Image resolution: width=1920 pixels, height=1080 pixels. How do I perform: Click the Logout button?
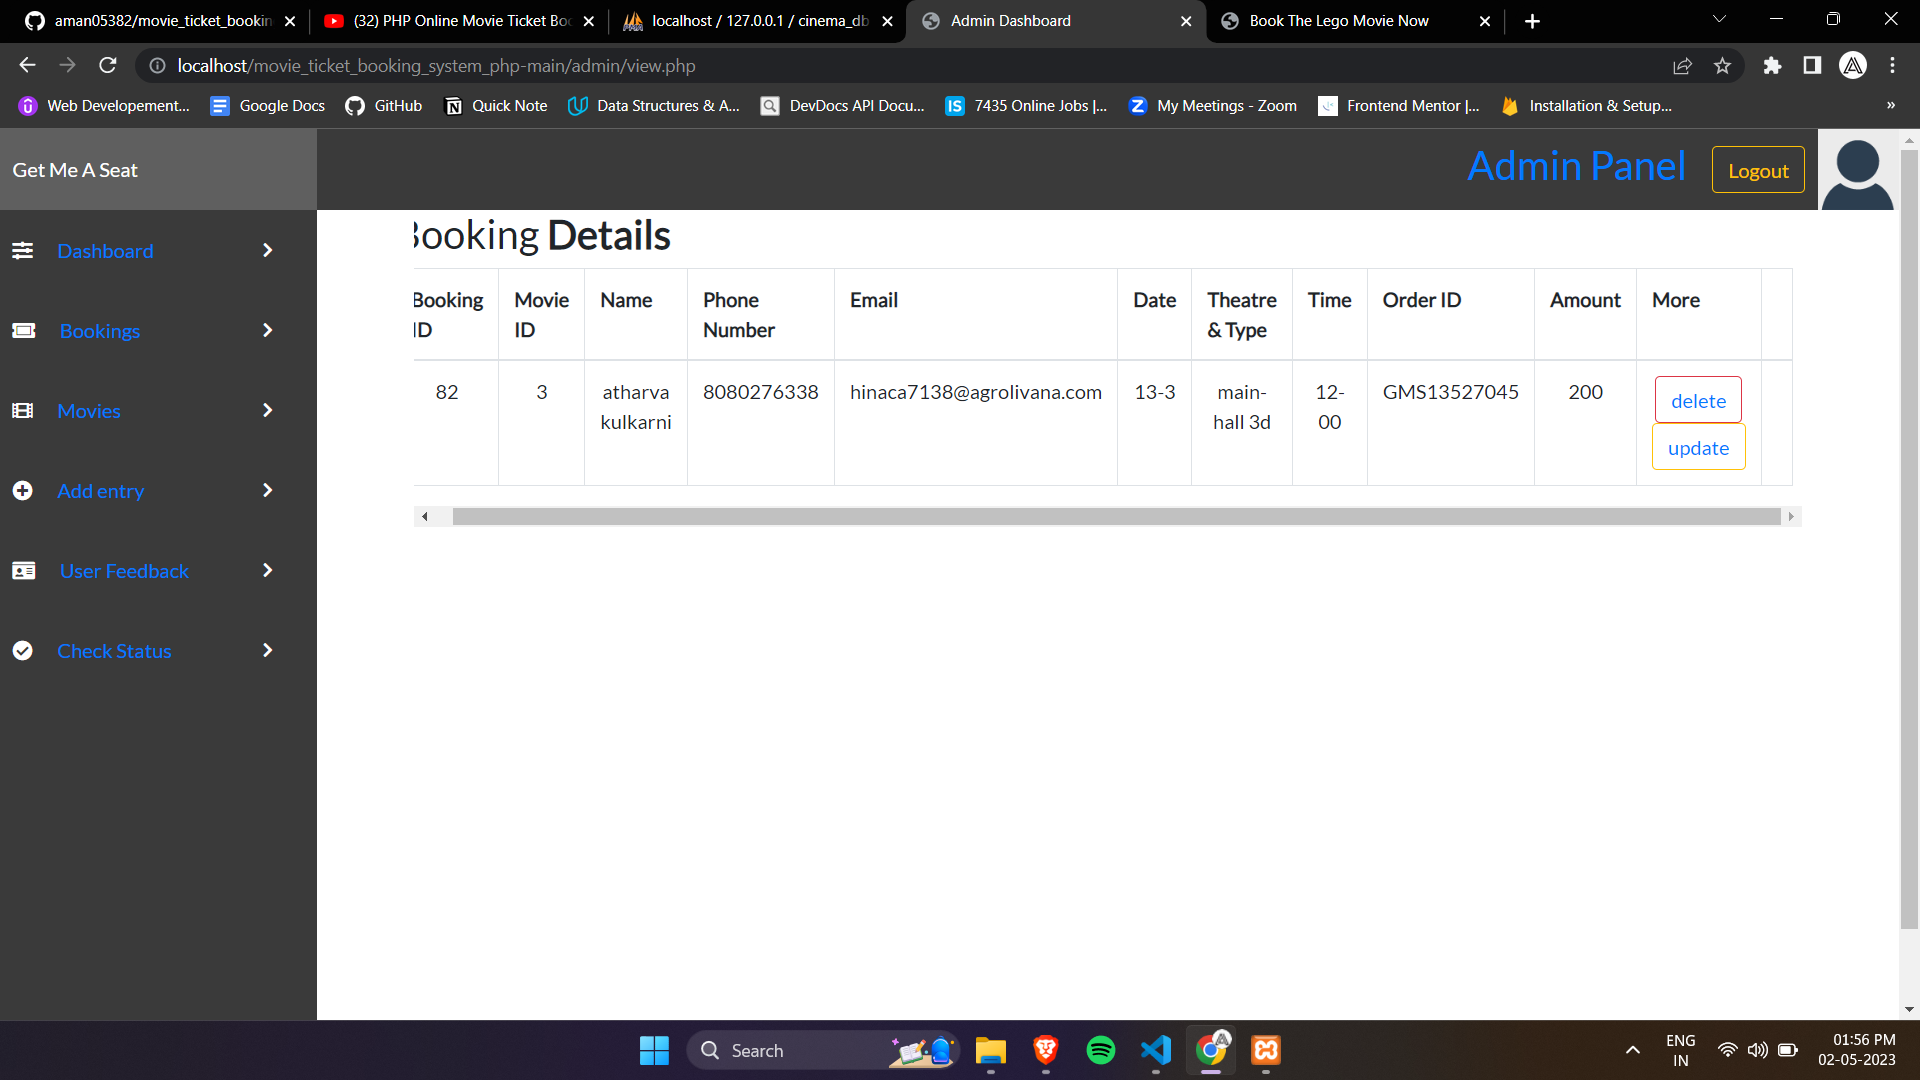(x=1758, y=170)
